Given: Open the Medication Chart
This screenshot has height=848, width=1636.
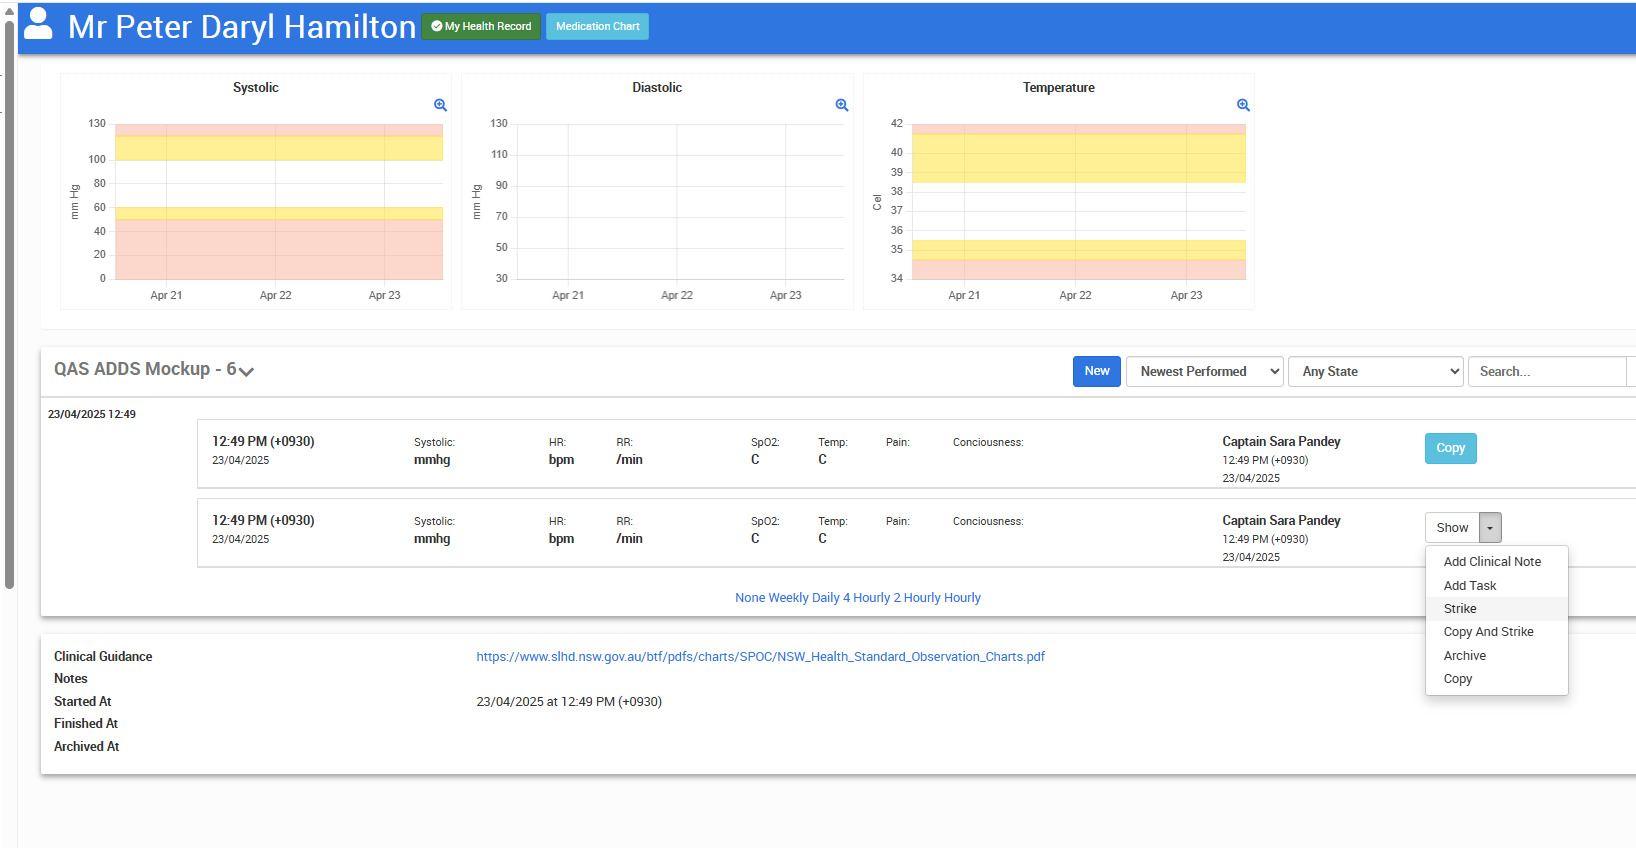Looking at the screenshot, I should (x=597, y=26).
